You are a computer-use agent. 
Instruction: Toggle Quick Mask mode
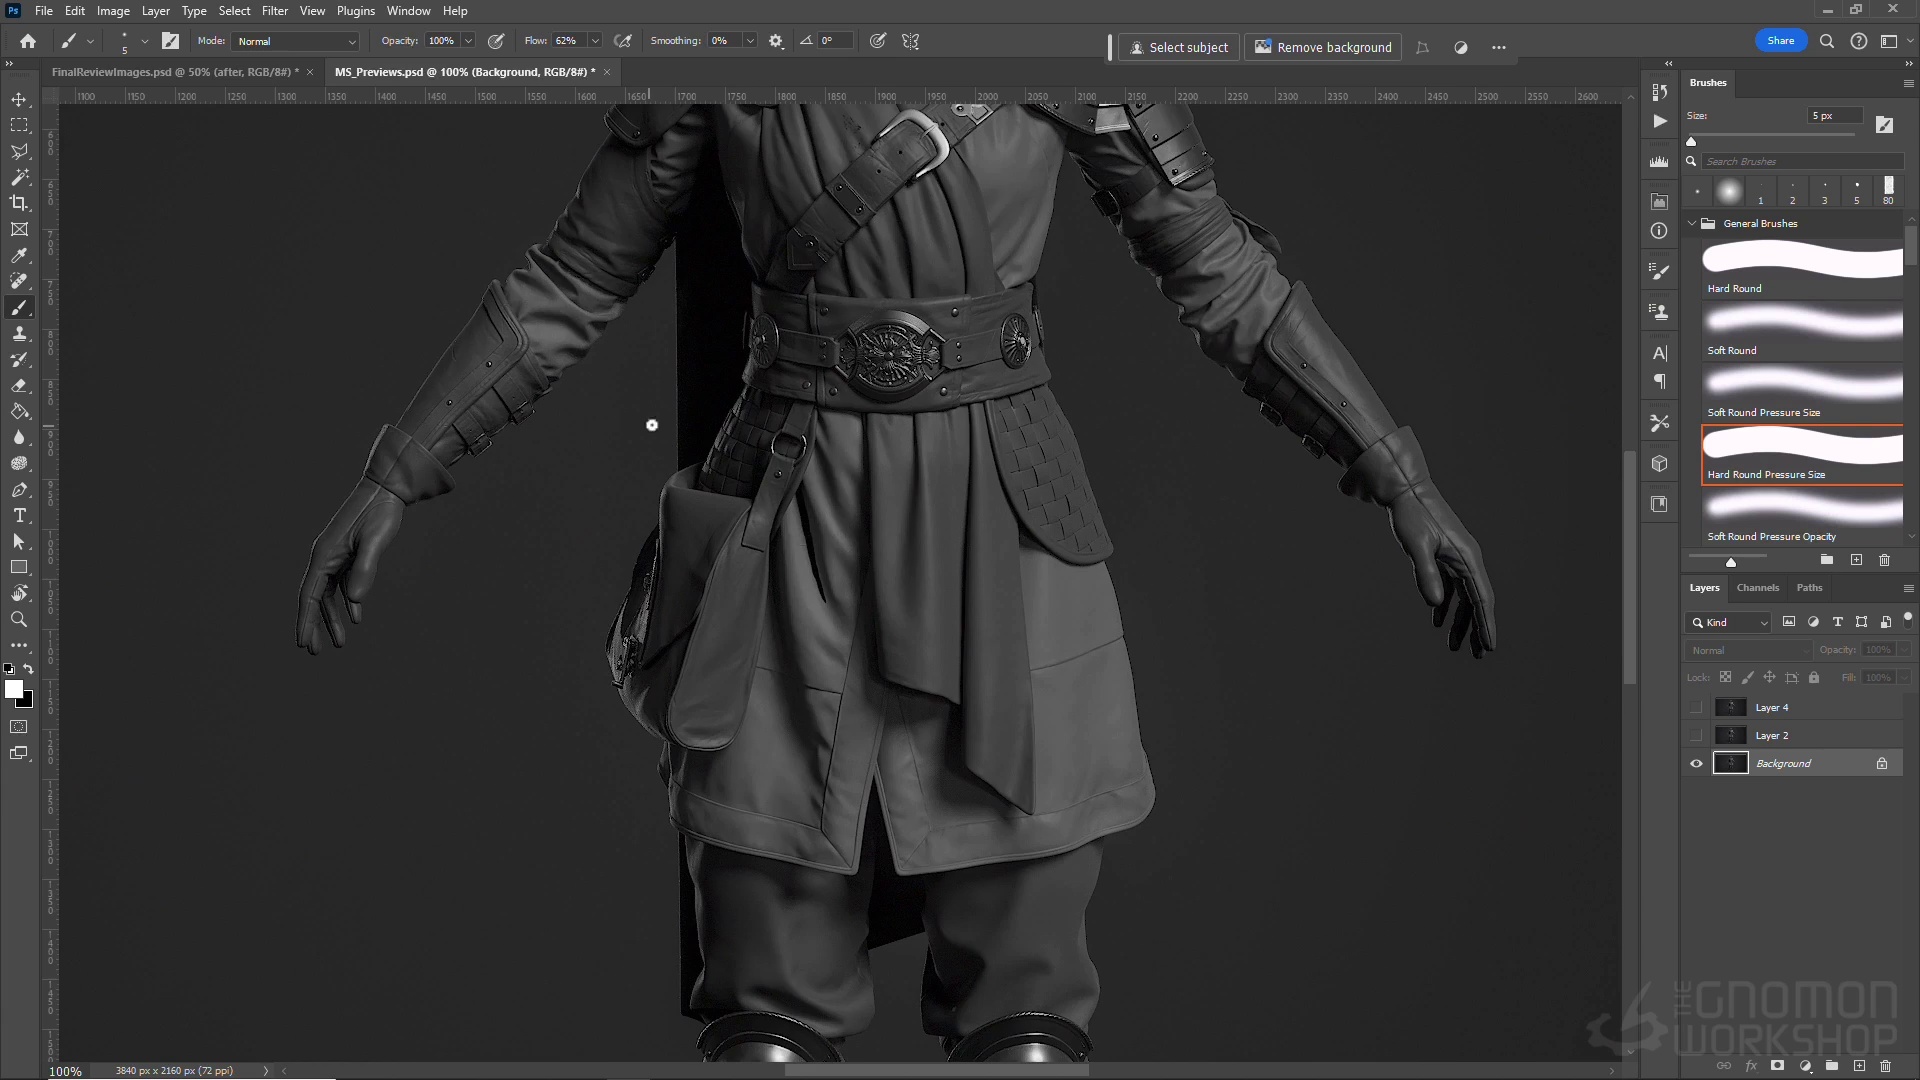19,727
